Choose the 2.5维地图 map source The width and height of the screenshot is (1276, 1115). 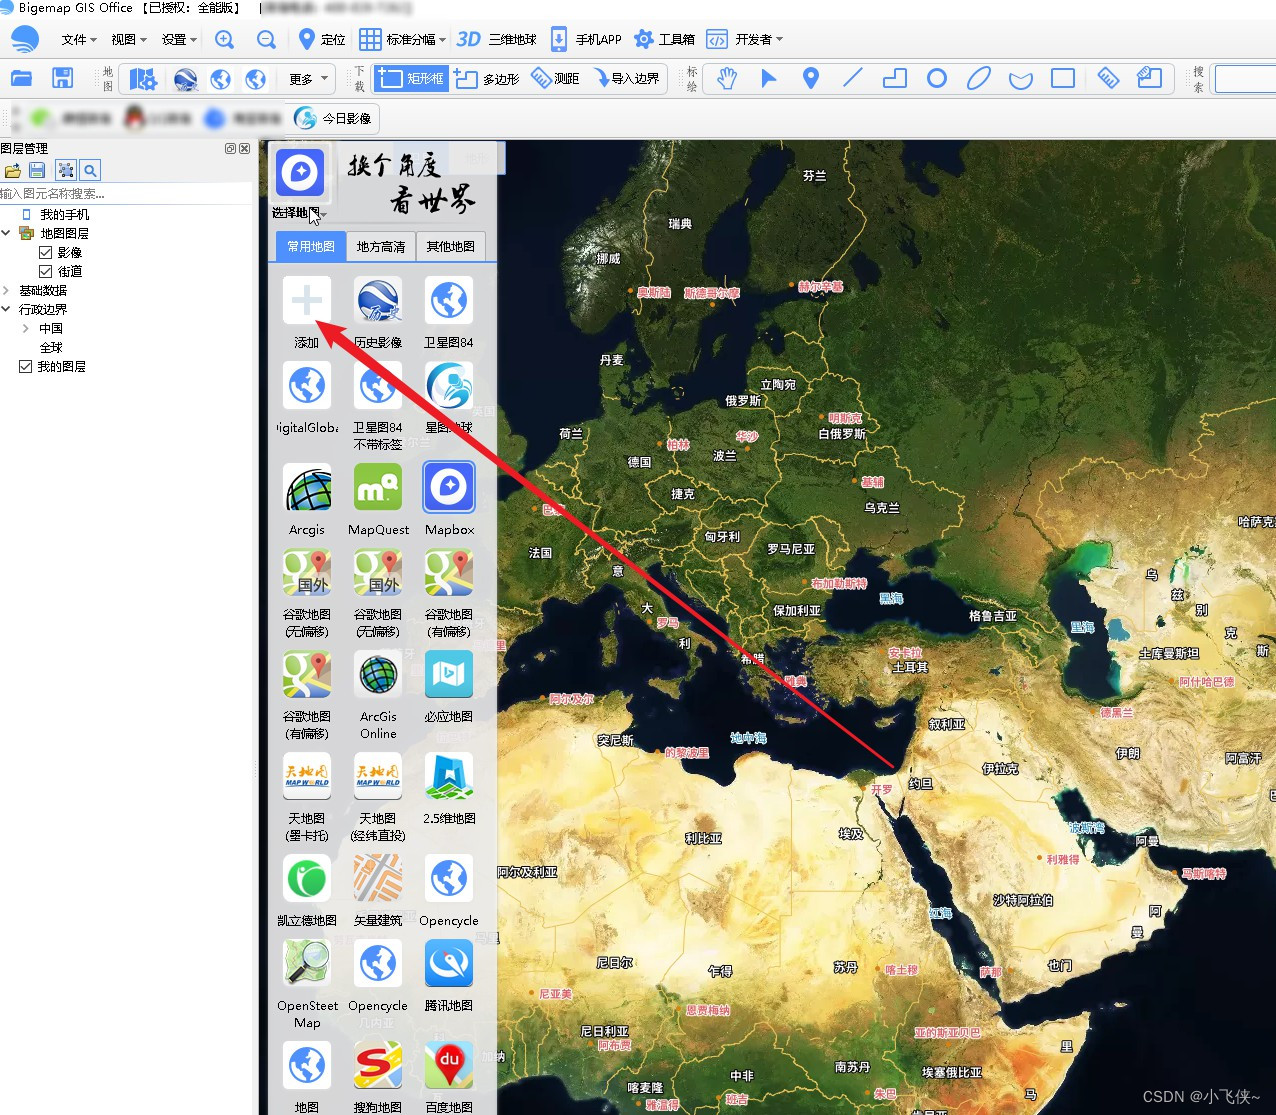pos(449,789)
